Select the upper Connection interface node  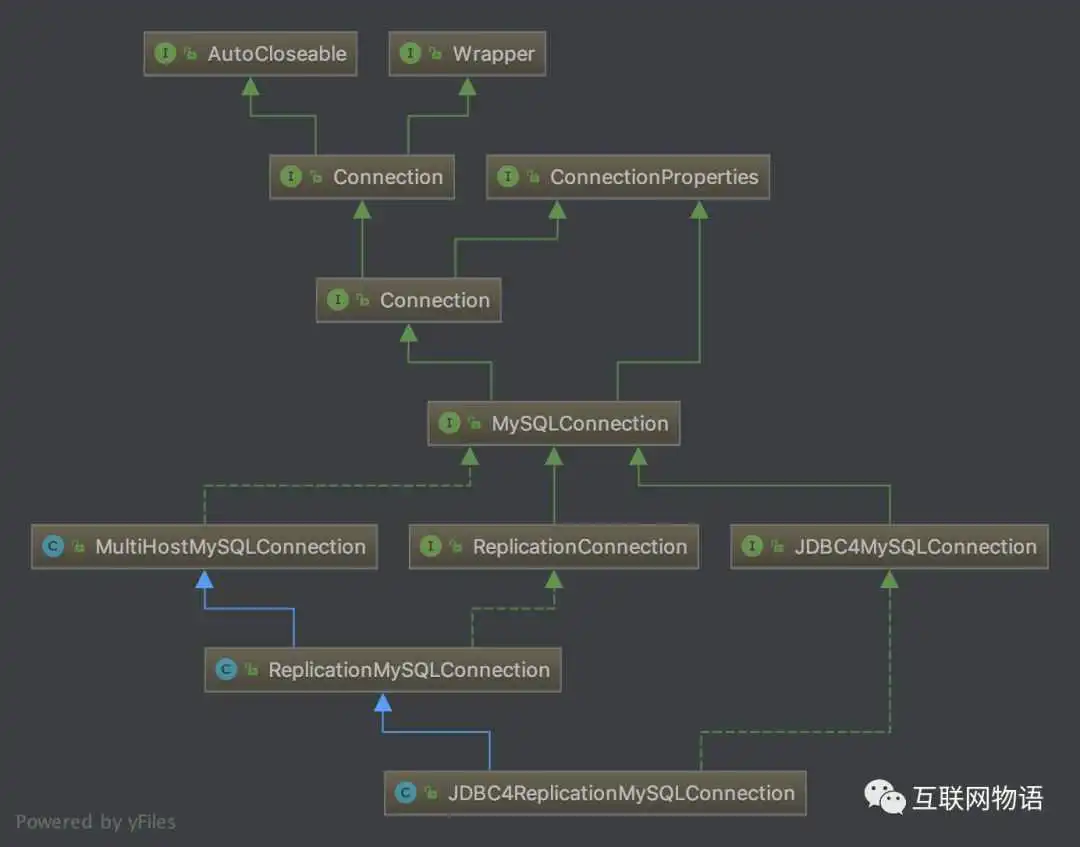click(x=362, y=177)
